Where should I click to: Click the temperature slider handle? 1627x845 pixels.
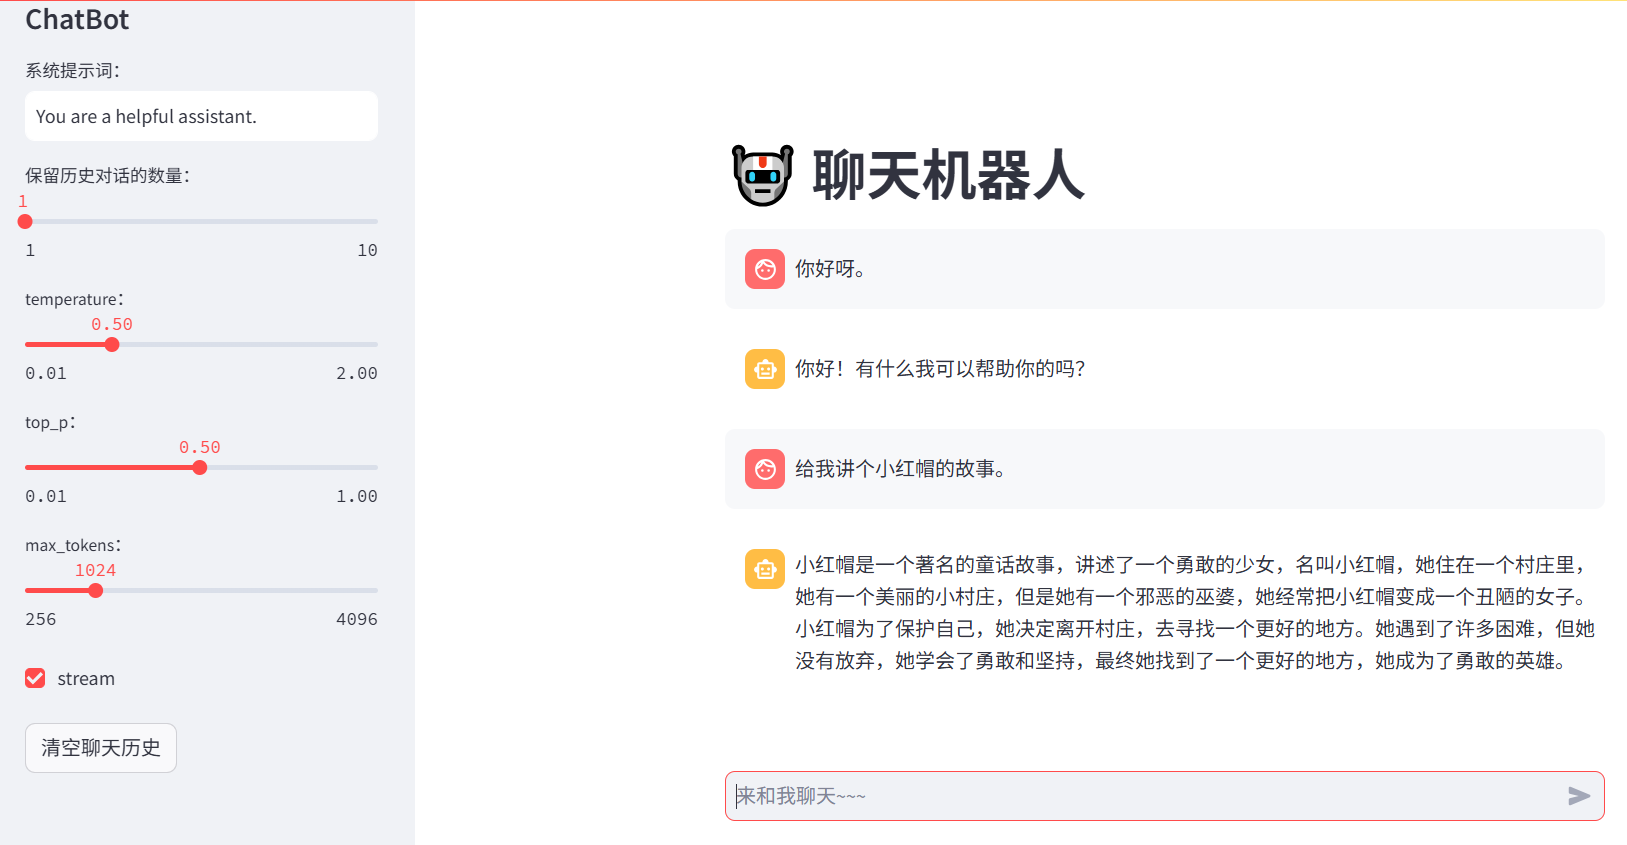pos(112,345)
